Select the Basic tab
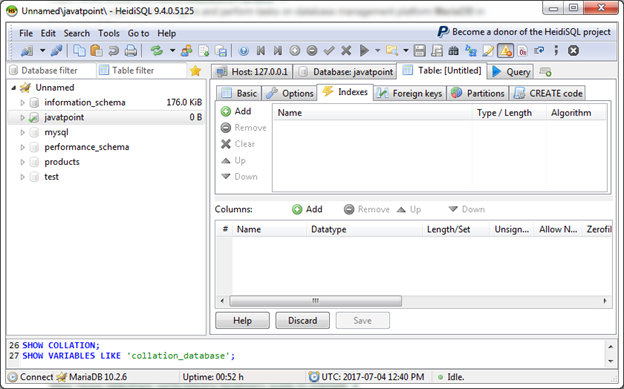This screenshot has width=624, height=389. (x=239, y=93)
